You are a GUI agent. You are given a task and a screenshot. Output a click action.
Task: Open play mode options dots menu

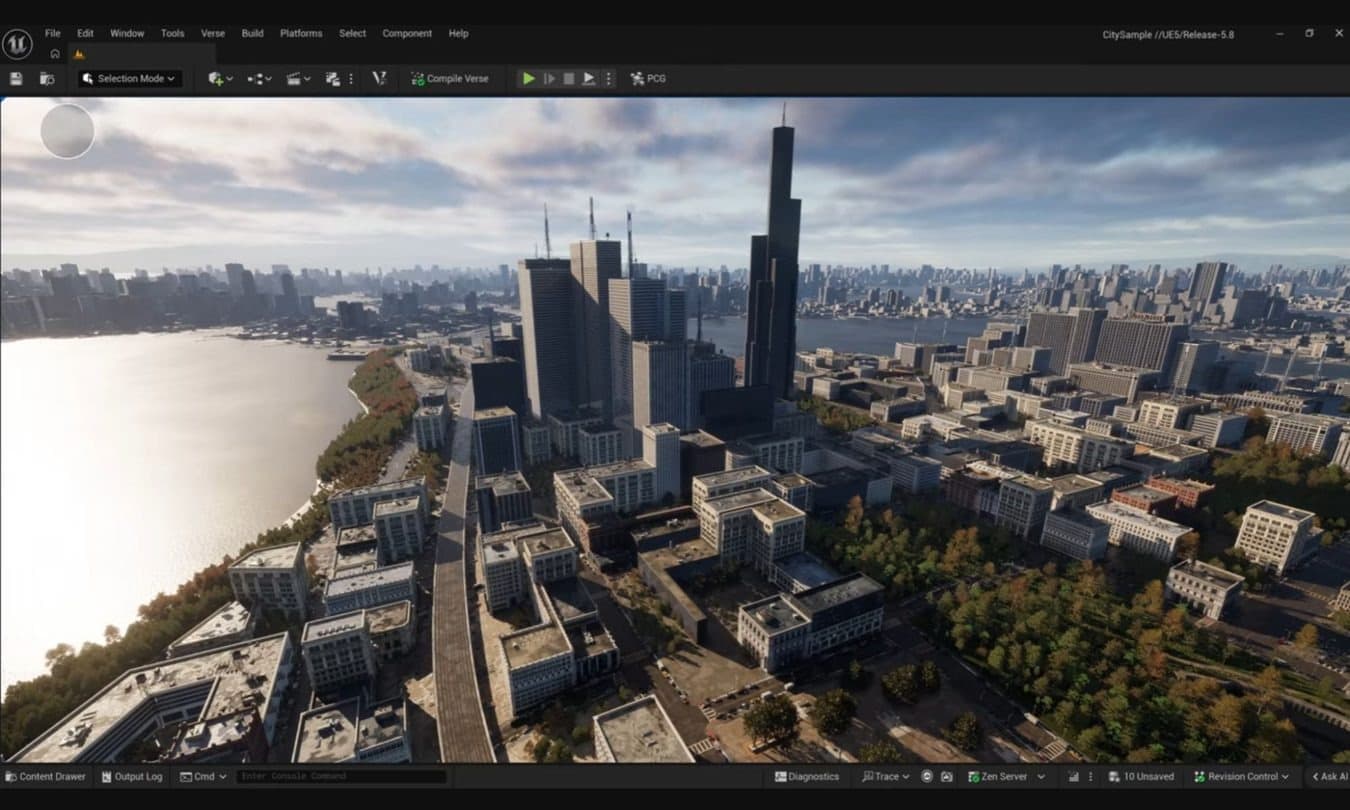(x=608, y=78)
